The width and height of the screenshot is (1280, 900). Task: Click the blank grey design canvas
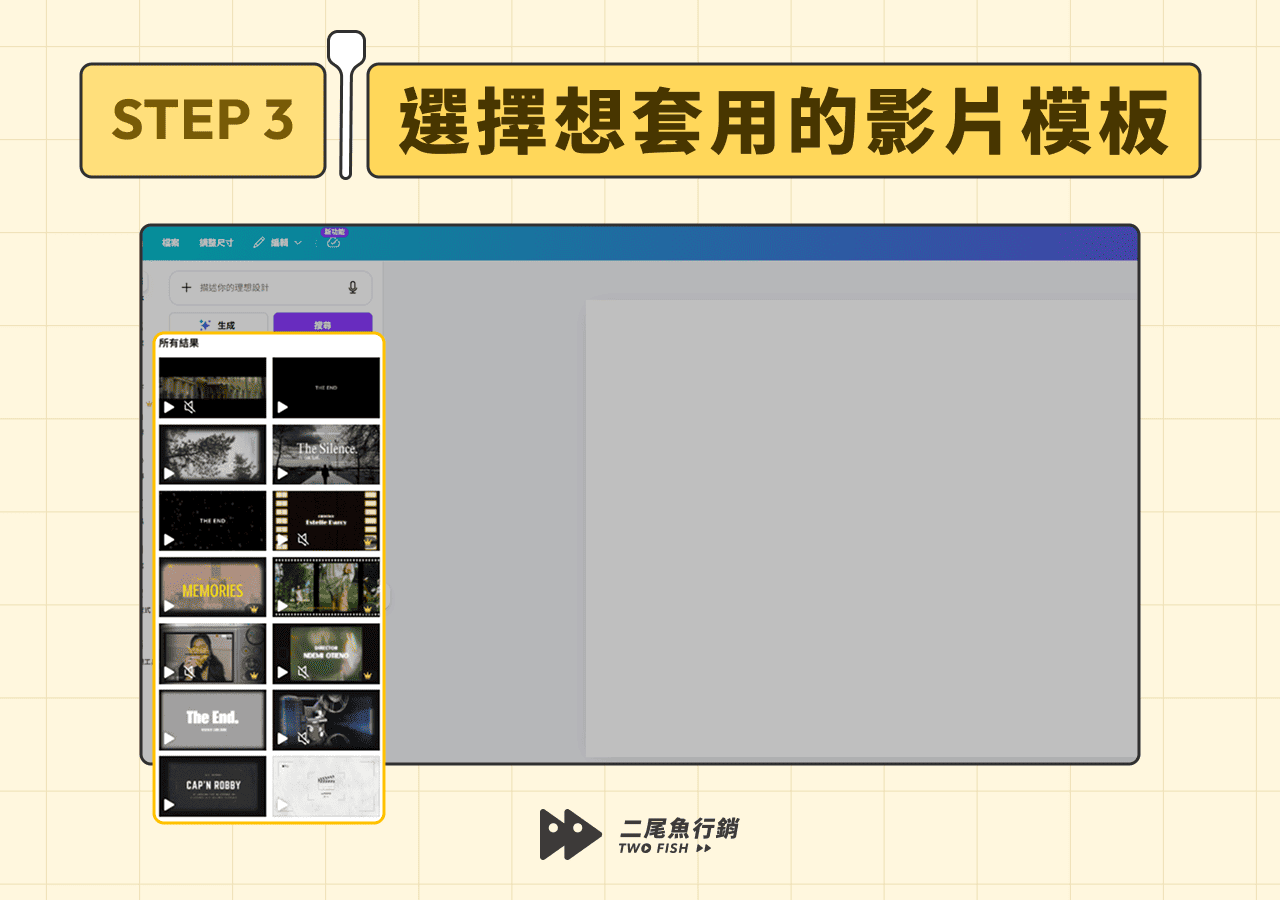pos(861,528)
